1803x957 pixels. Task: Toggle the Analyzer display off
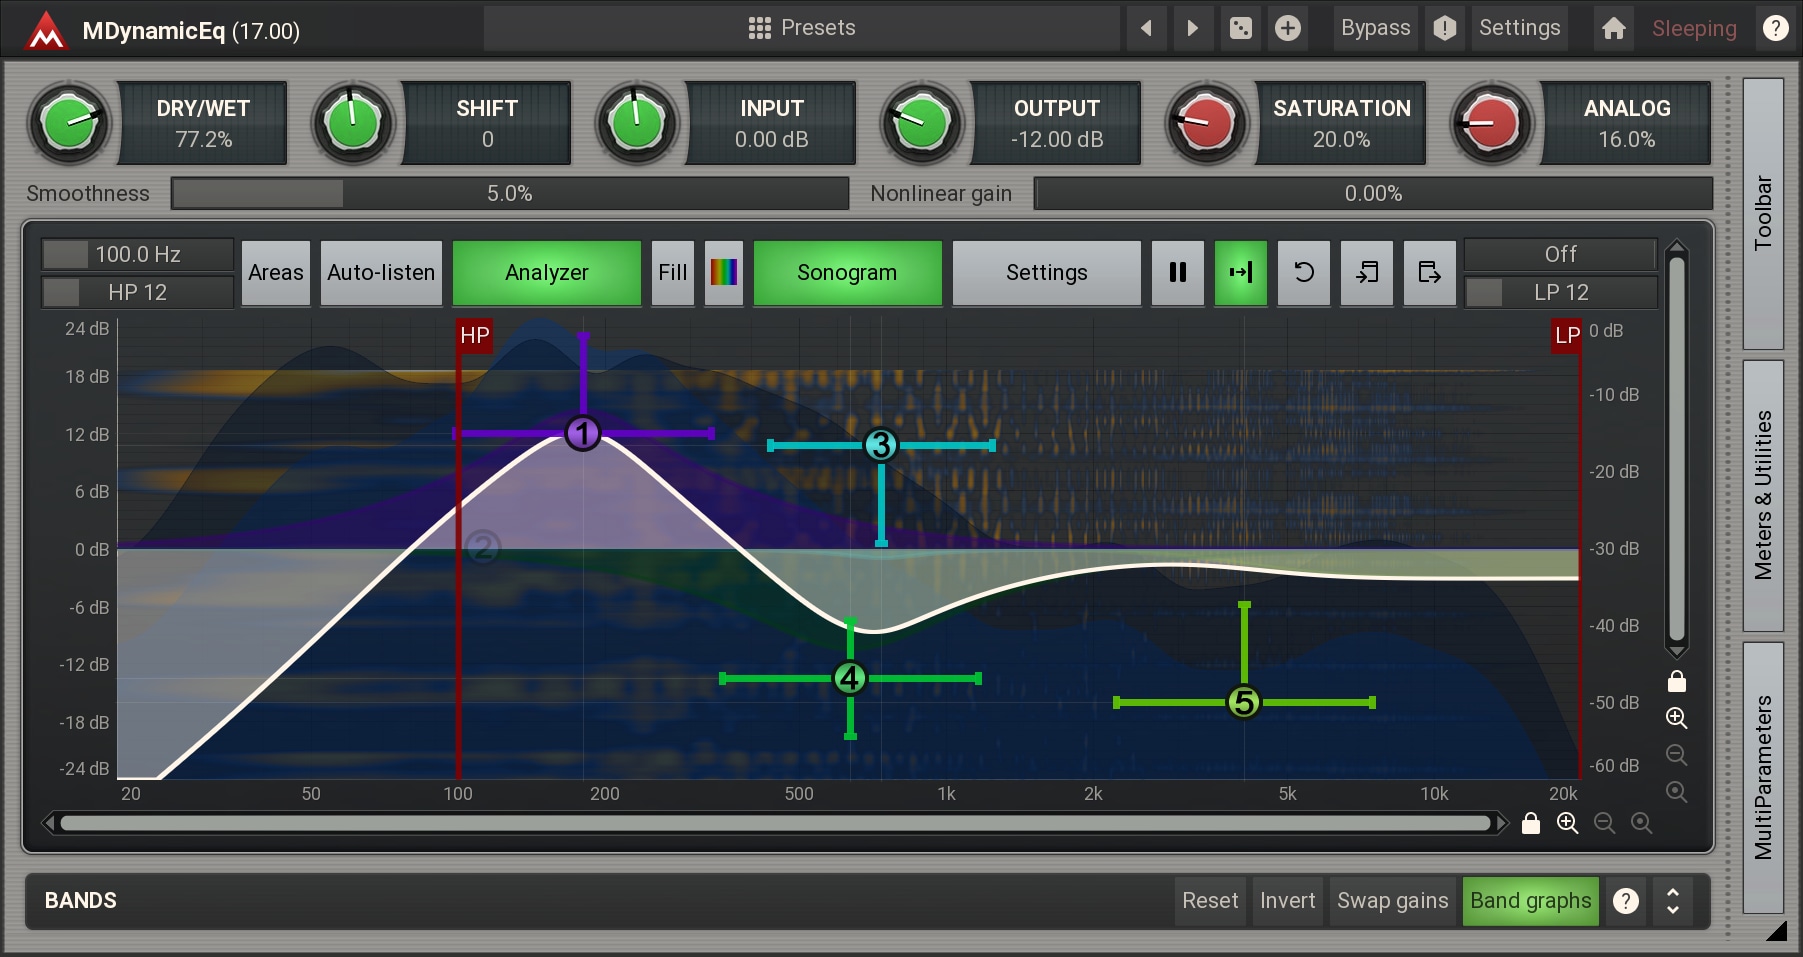pyautogui.click(x=546, y=272)
